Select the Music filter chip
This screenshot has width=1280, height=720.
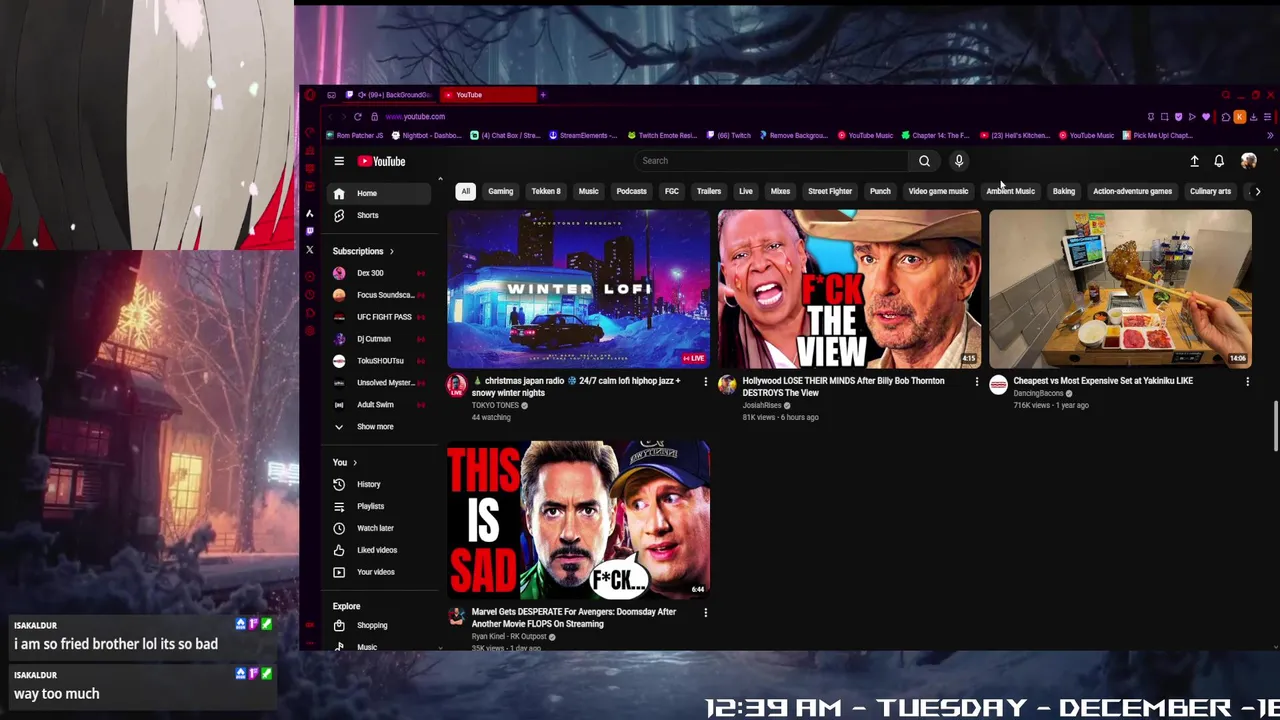[x=588, y=191]
